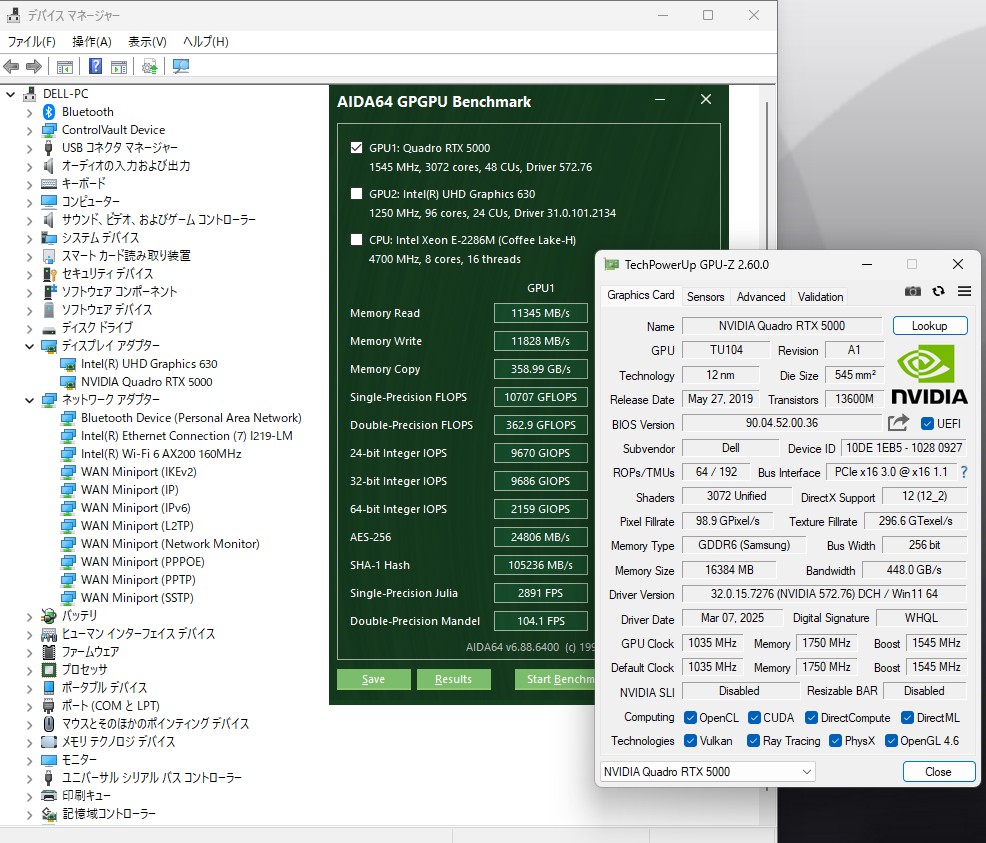Click the DELL-PC computer icon
Viewport: 986px width, 843px height.
[30, 94]
